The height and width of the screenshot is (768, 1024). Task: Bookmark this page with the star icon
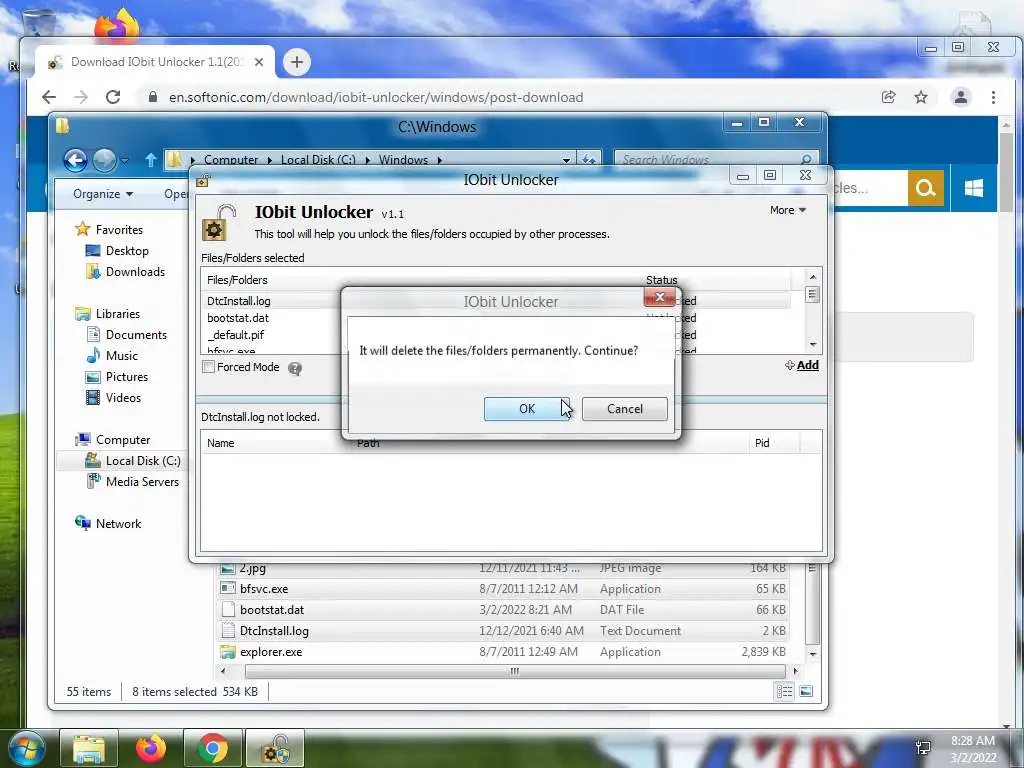(921, 97)
